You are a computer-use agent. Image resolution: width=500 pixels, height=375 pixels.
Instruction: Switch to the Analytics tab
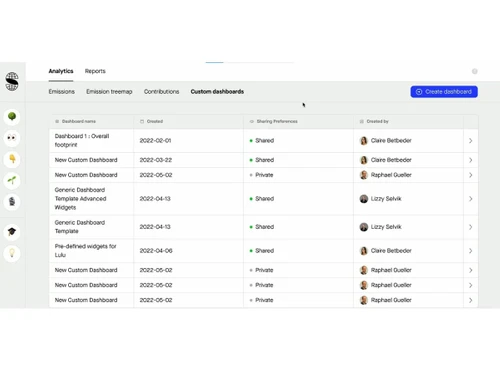click(61, 71)
